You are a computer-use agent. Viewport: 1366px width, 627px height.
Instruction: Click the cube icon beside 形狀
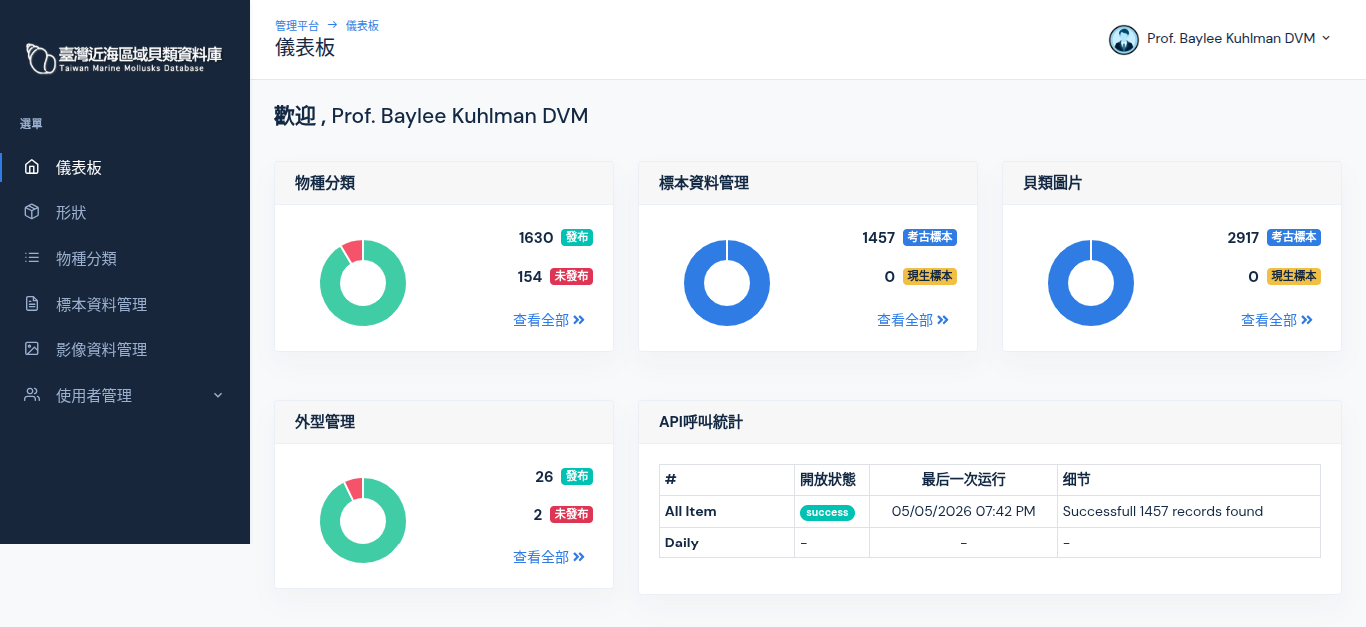click(x=32, y=212)
